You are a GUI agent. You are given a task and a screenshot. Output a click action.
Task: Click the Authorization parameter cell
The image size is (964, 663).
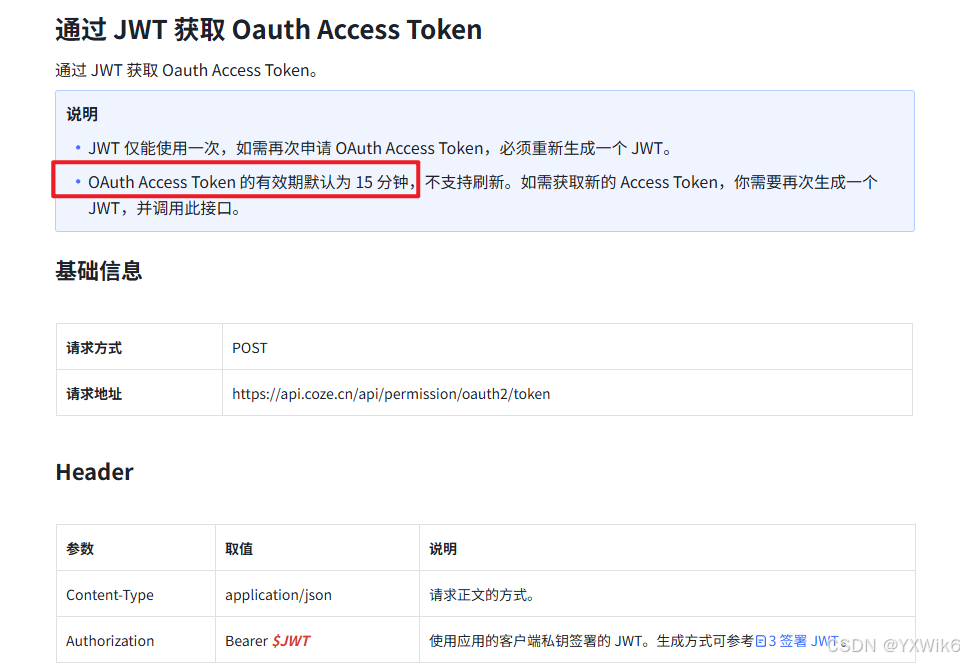[x=136, y=640]
